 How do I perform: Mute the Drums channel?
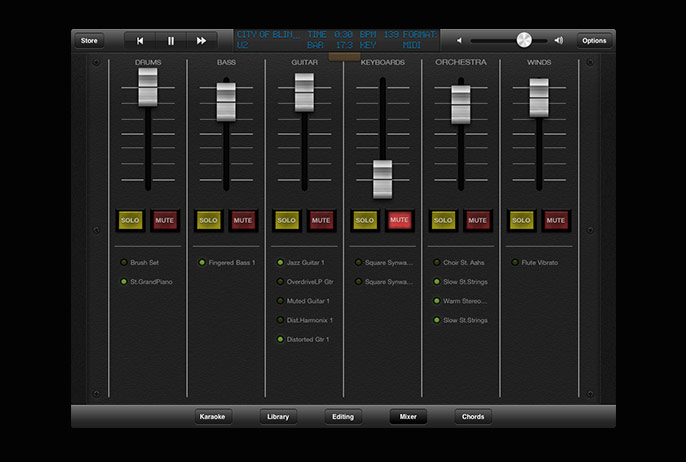tap(164, 220)
